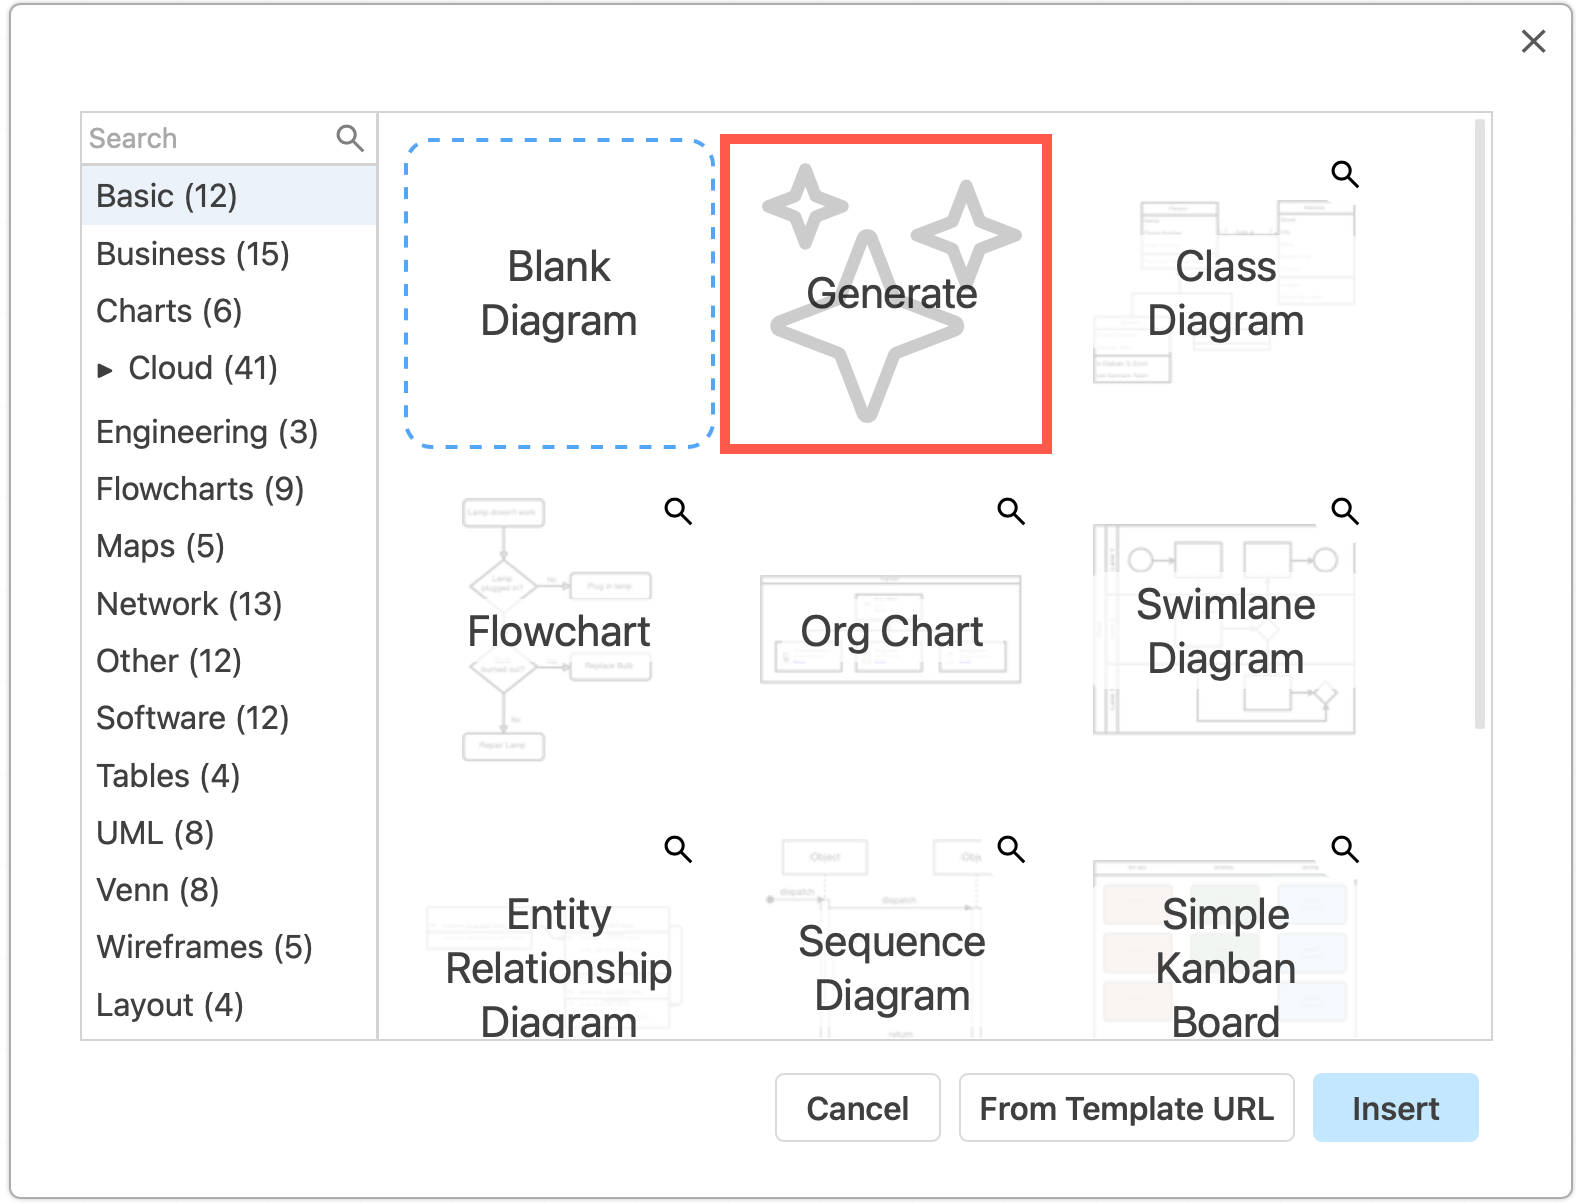Preview the Class Diagram template with magnifier
Viewport: 1576px width, 1204px height.
point(1344,174)
